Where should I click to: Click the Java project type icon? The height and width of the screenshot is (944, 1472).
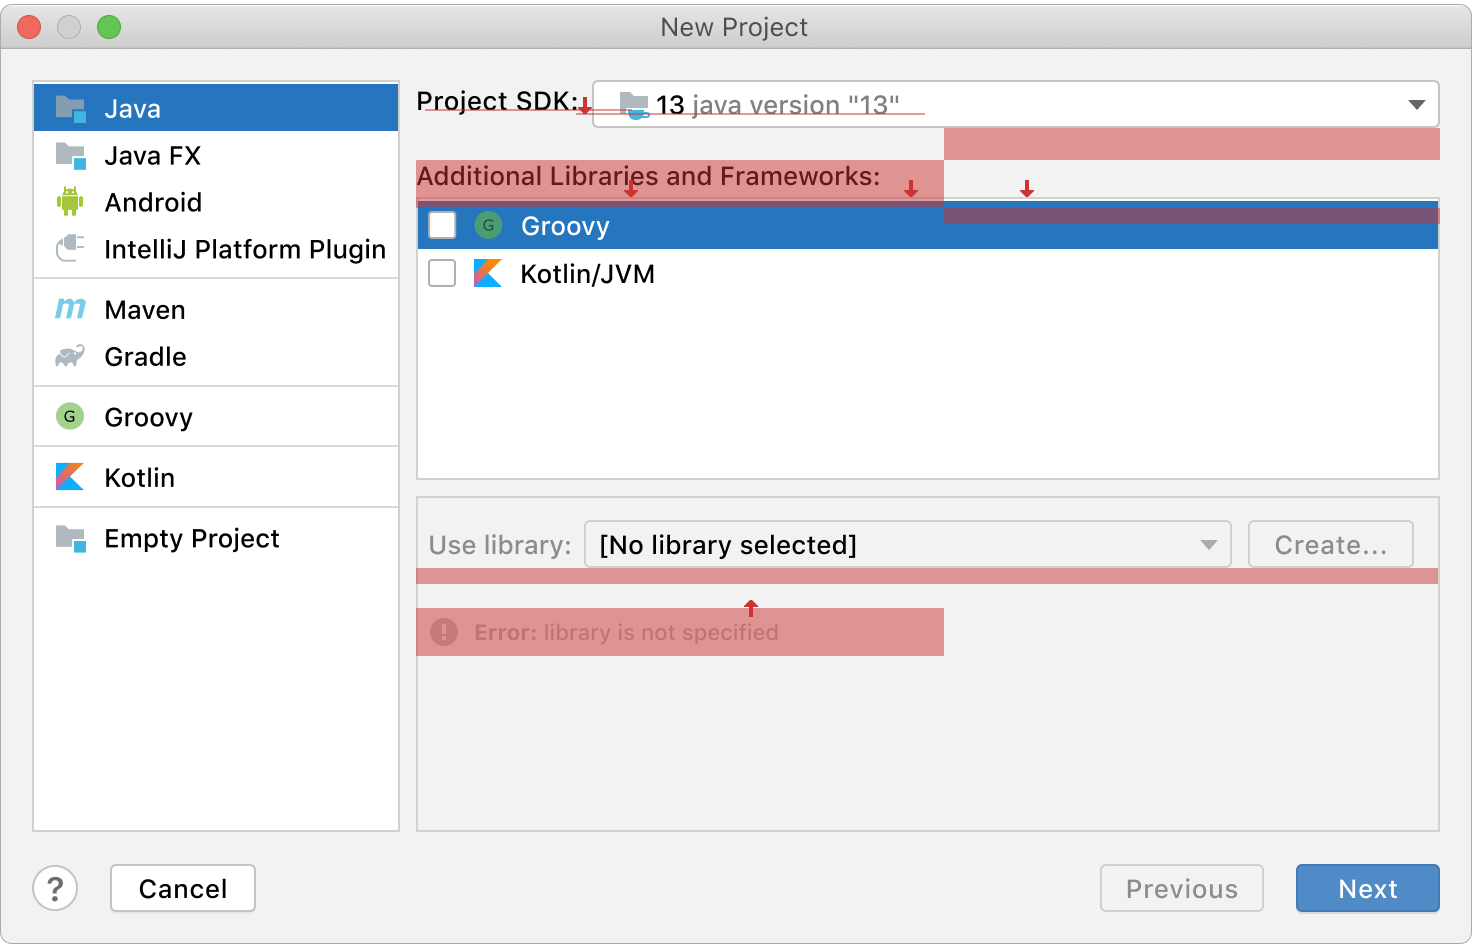click(70, 108)
